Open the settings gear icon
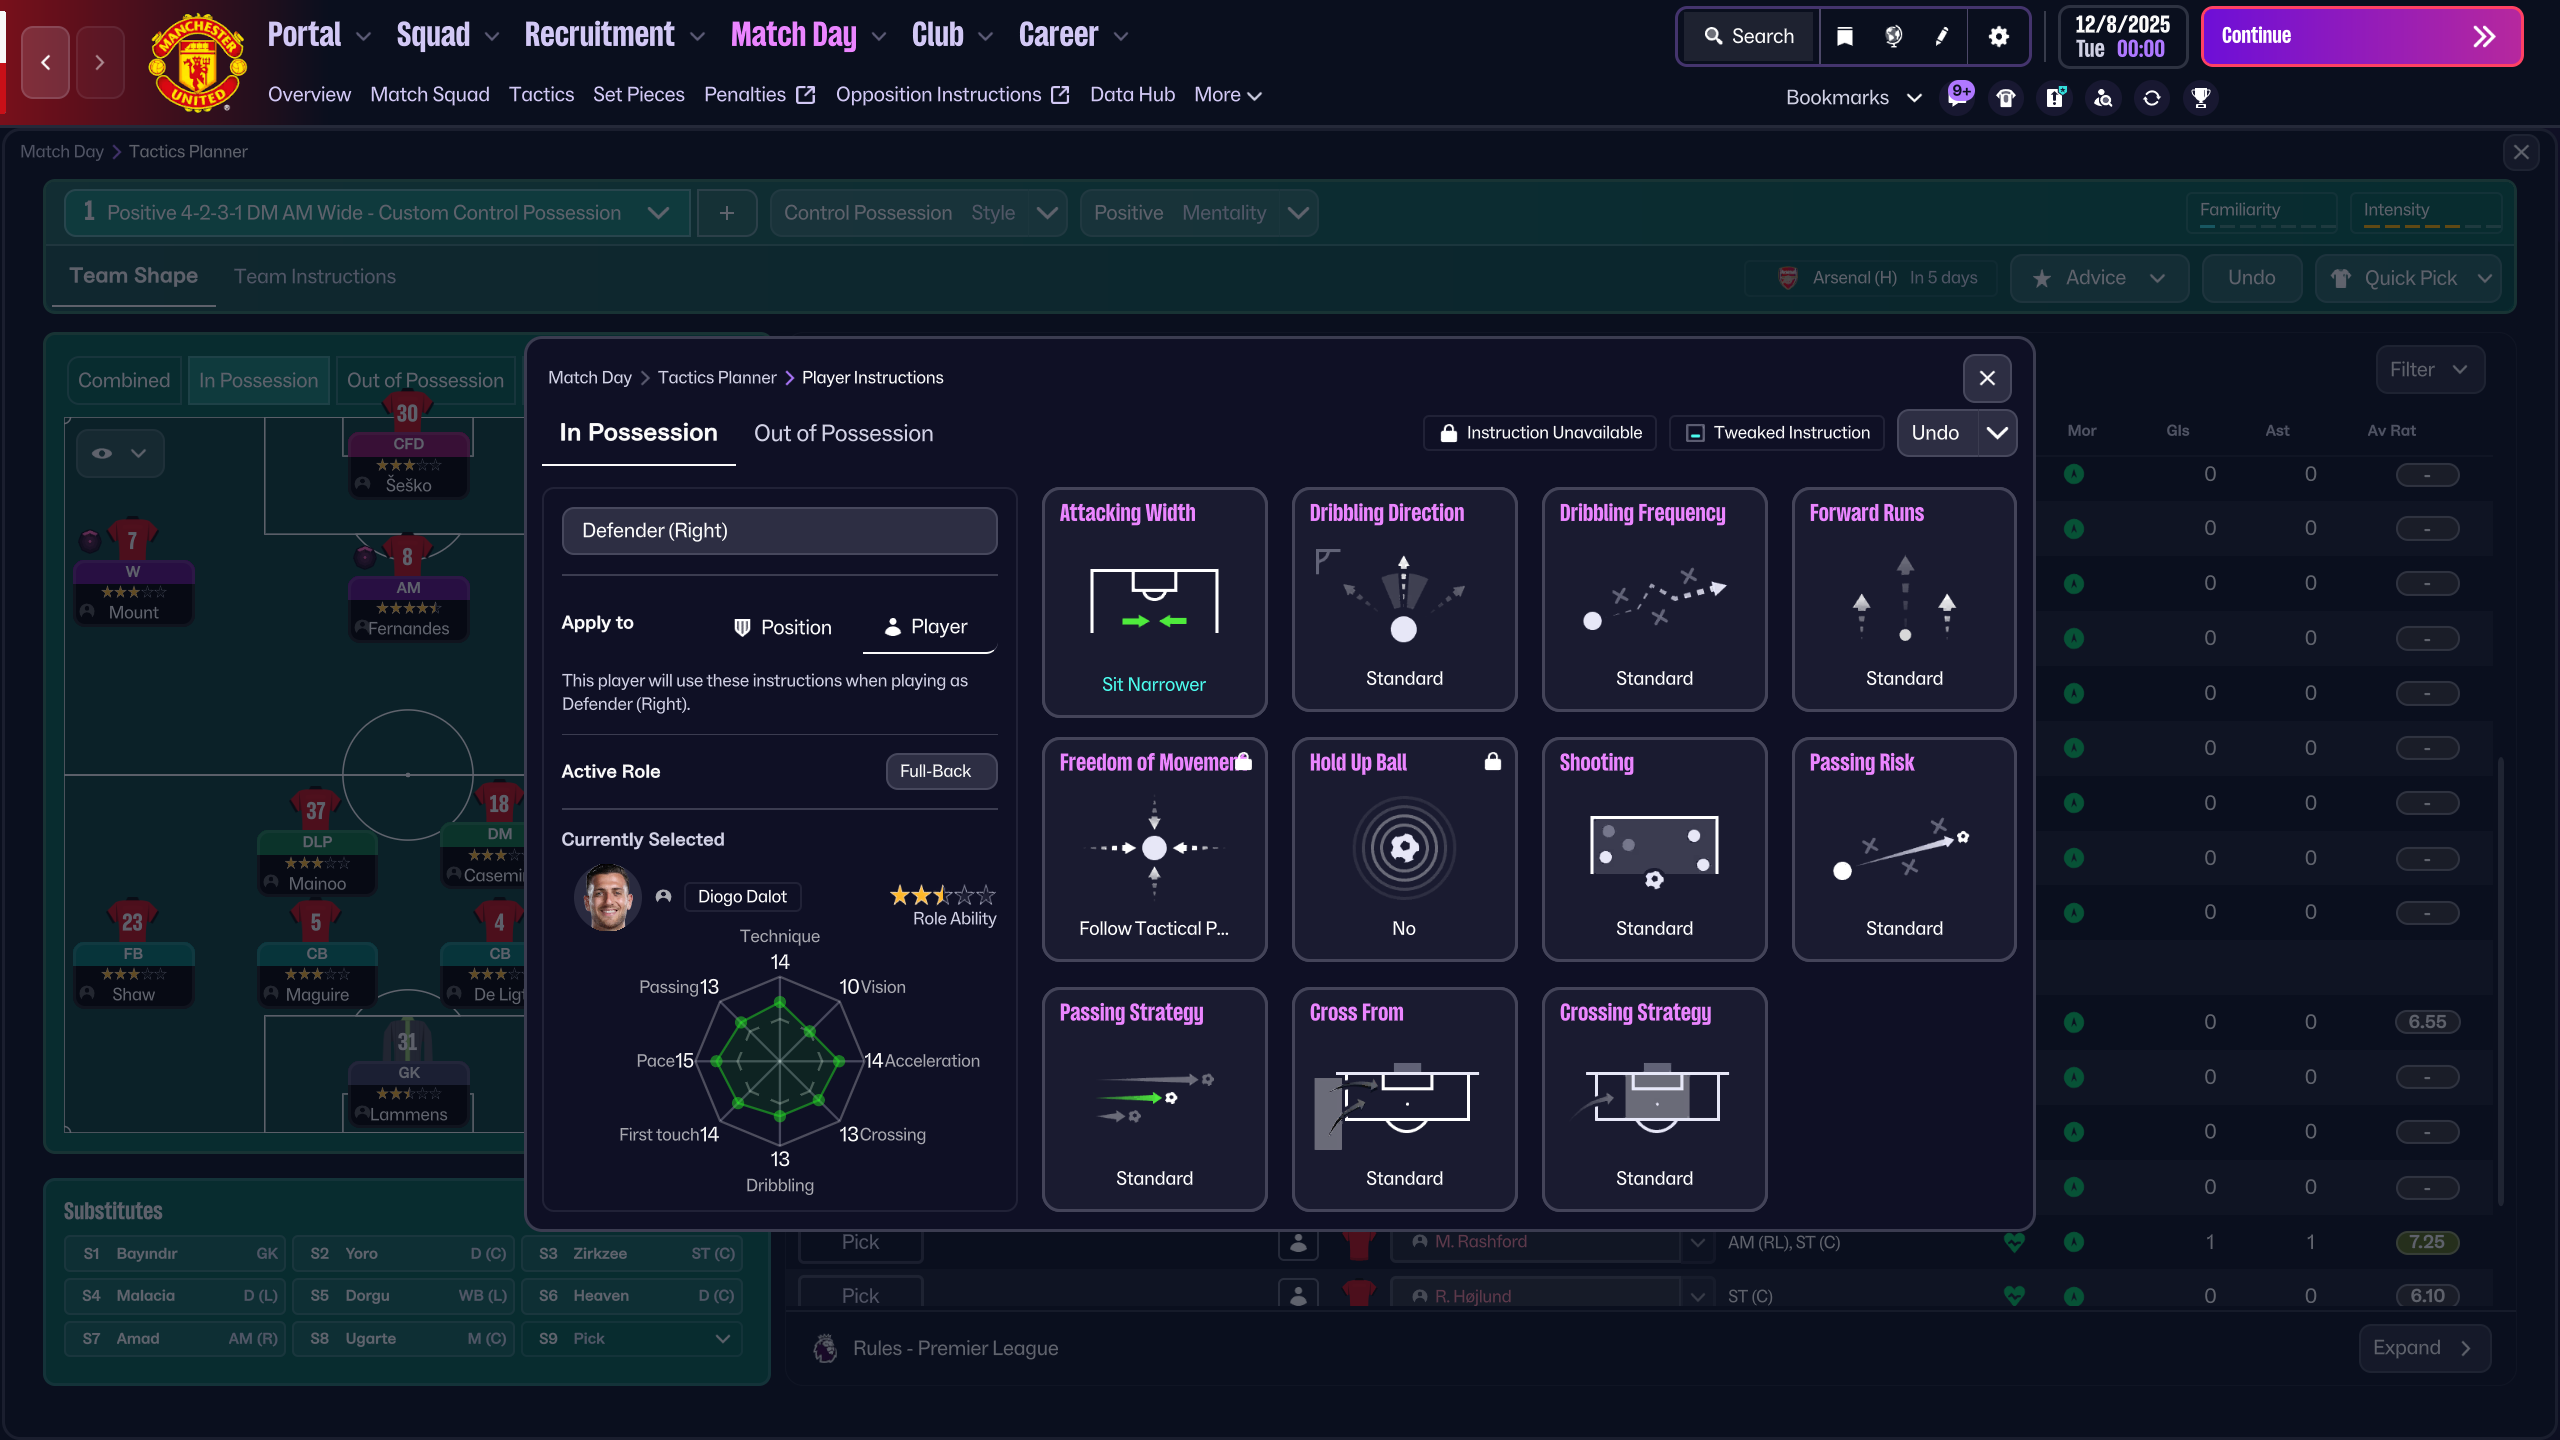The image size is (2560, 1440). click(x=1998, y=37)
